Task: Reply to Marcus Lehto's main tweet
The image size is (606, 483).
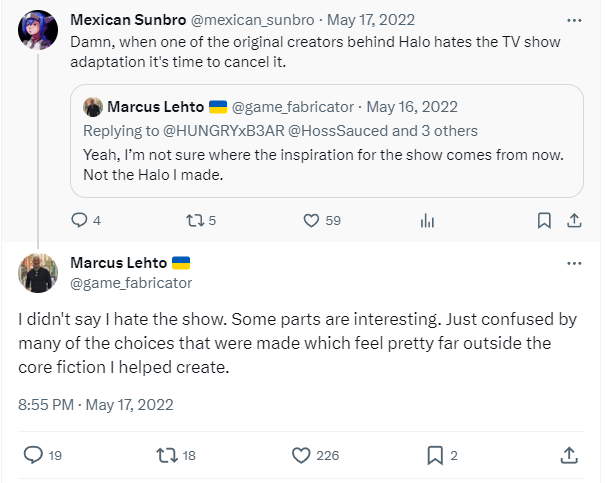Action: (x=33, y=455)
